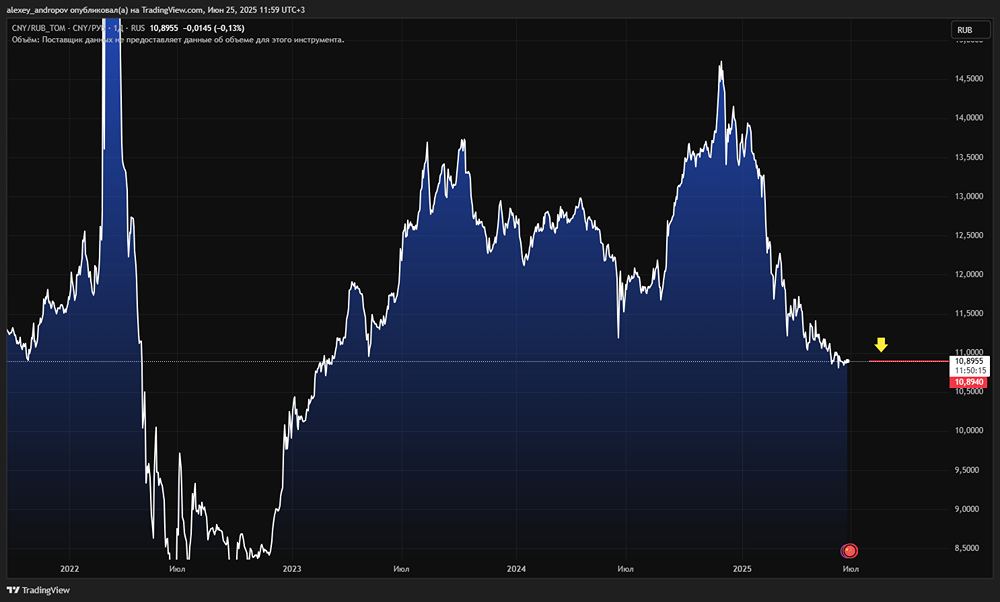This screenshot has height=602, width=1000.
Task: Open the RUB currency selector
Action: pyautogui.click(x=970, y=30)
